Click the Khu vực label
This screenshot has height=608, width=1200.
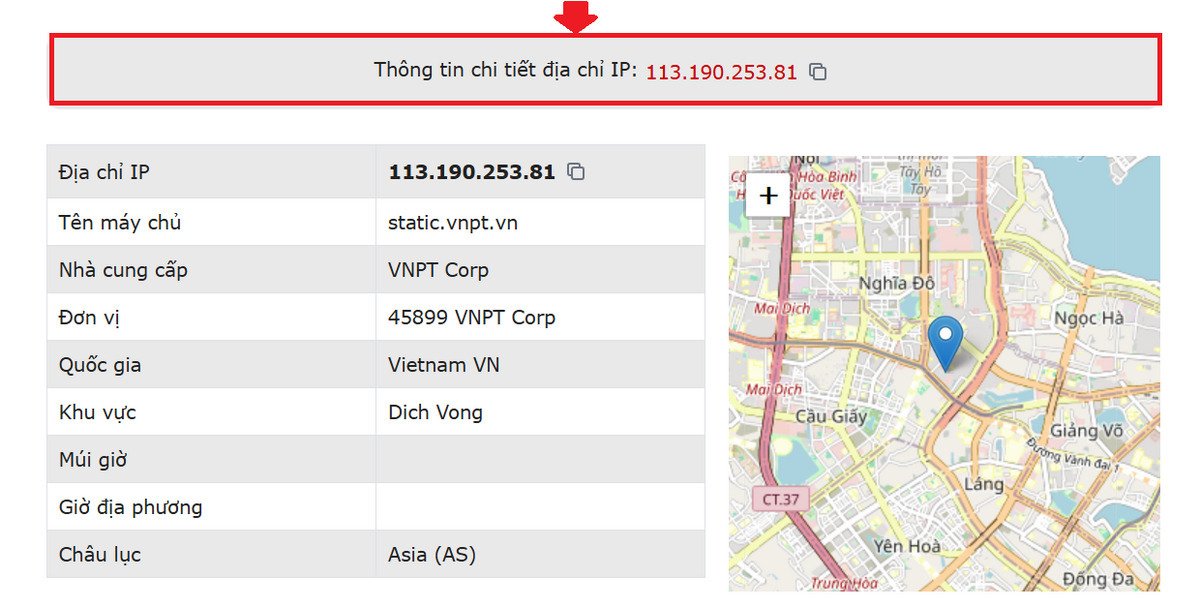click(x=97, y=412)
